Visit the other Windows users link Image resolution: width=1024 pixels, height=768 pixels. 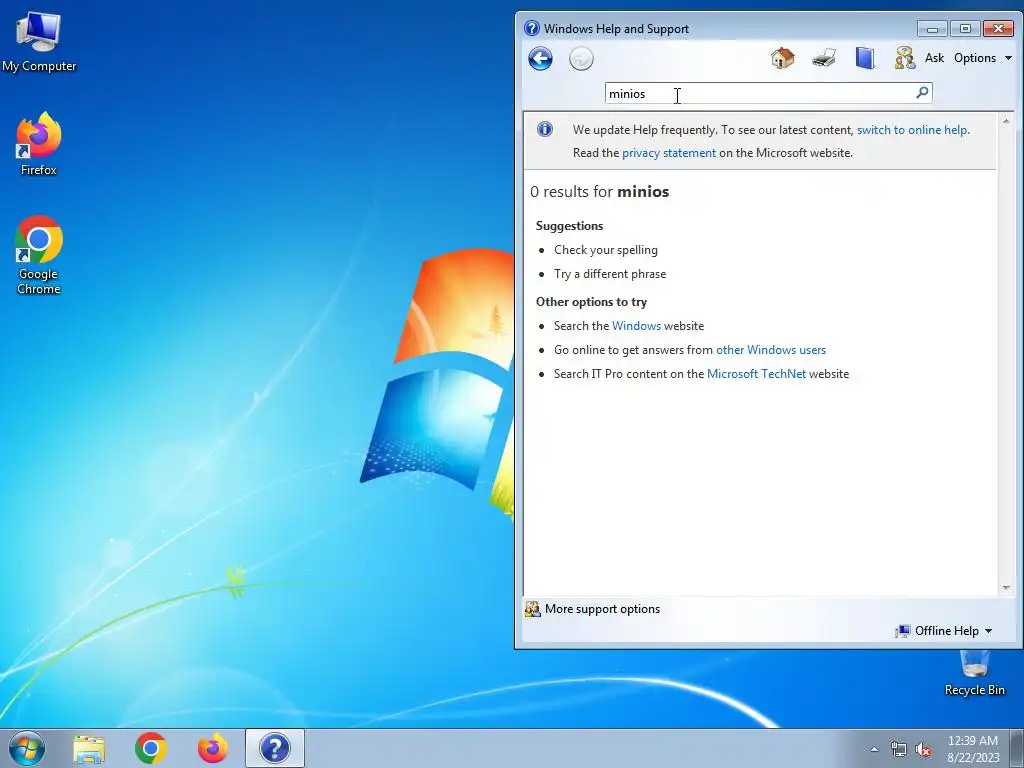[x=771, y=350]
